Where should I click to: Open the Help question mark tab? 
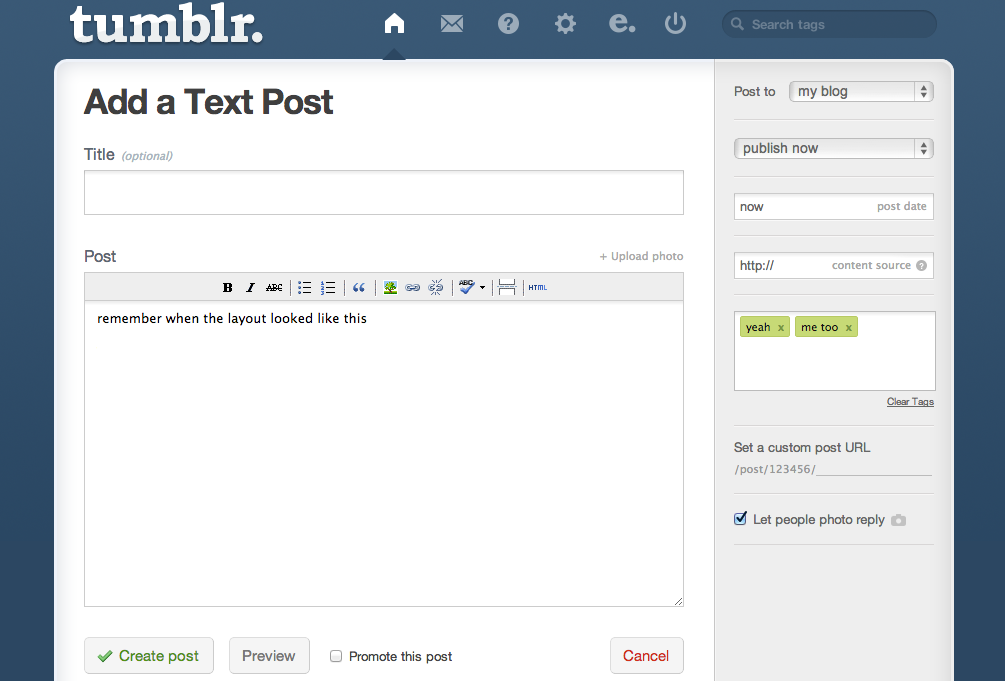pyautogui.click(x=508, y=24)
